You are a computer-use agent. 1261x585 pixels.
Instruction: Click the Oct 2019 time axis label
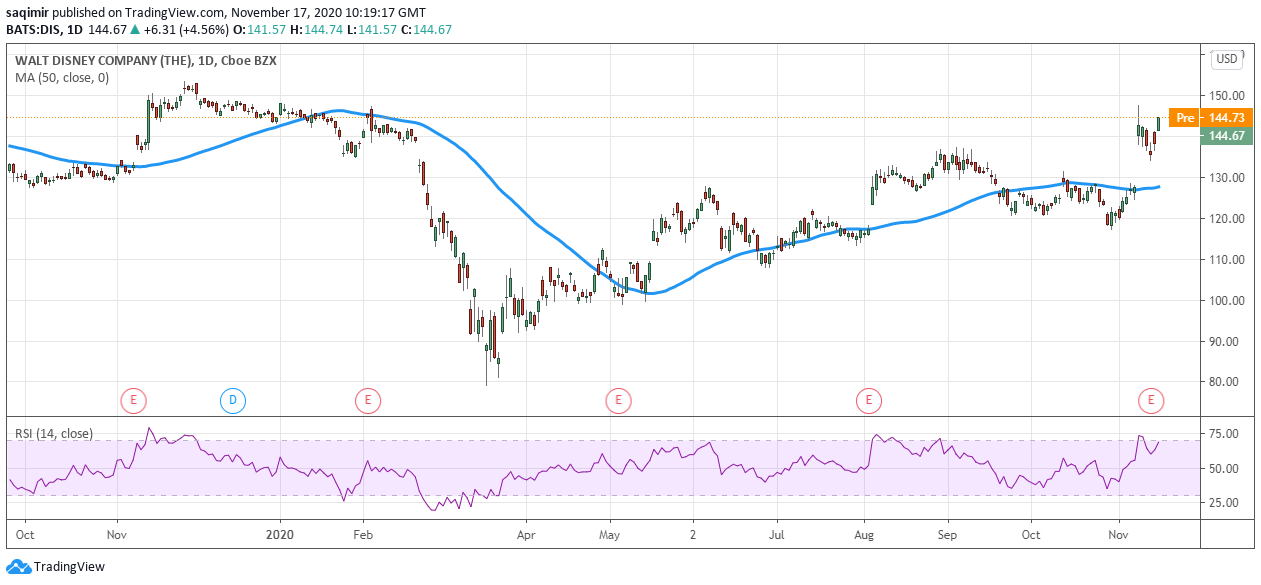[25, 535]
